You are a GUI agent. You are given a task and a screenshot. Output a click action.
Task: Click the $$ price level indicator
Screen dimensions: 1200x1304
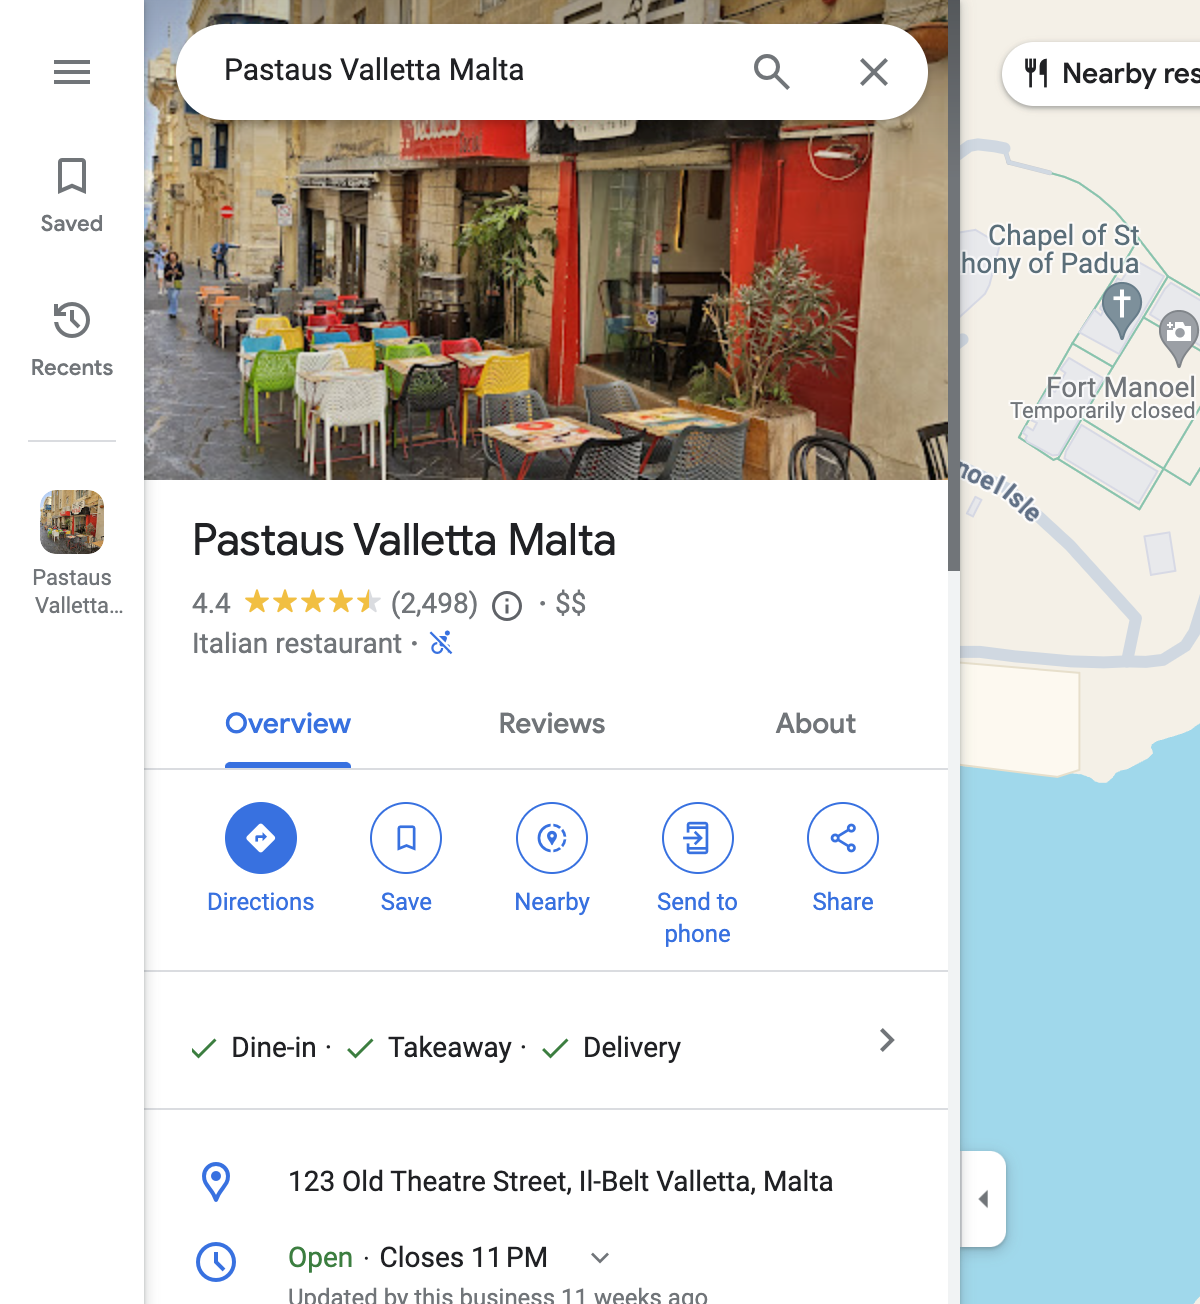571,603
